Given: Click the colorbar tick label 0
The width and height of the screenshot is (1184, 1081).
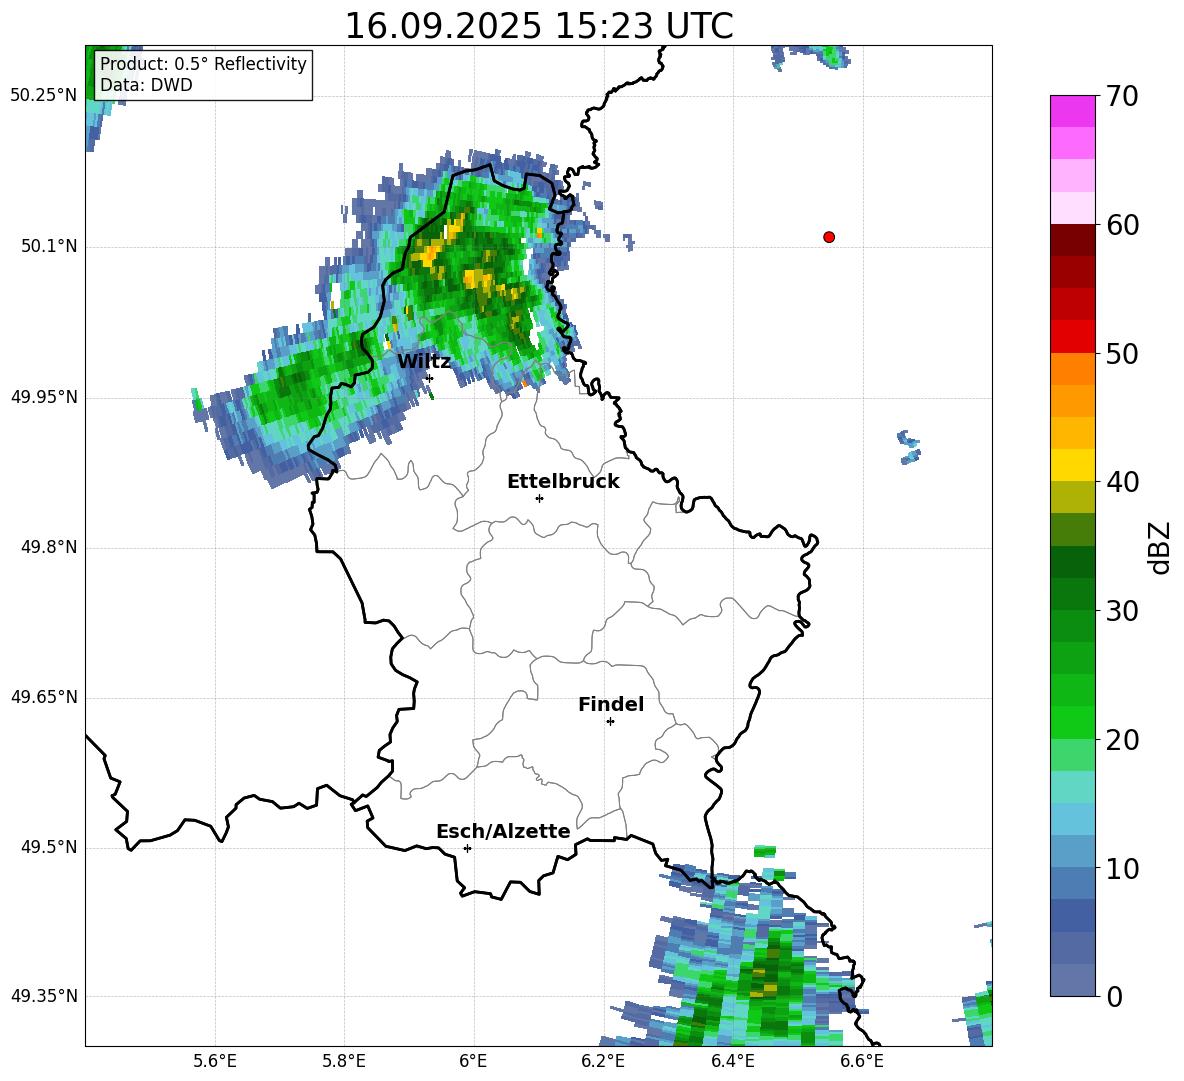Looking at the screenshot, I should coord(1114,996).
